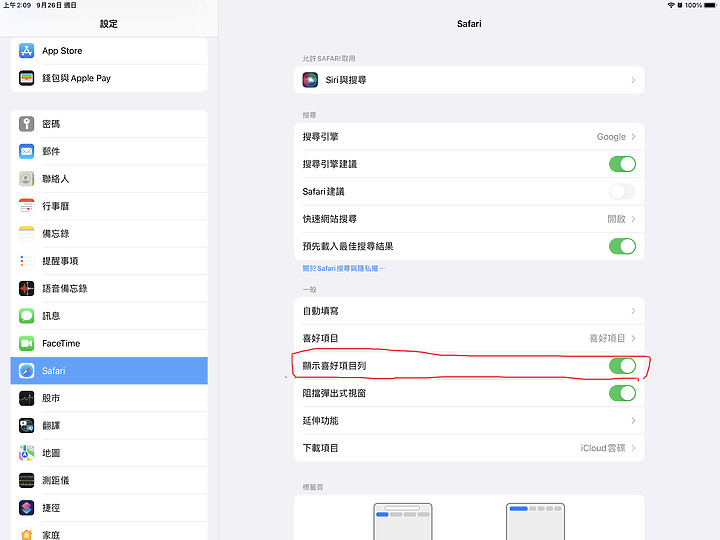The height and width of the screenshot is (540, 720).
Task: Open the Mail envelope icon
Action: pyautogui.click(x=26, y=151)
